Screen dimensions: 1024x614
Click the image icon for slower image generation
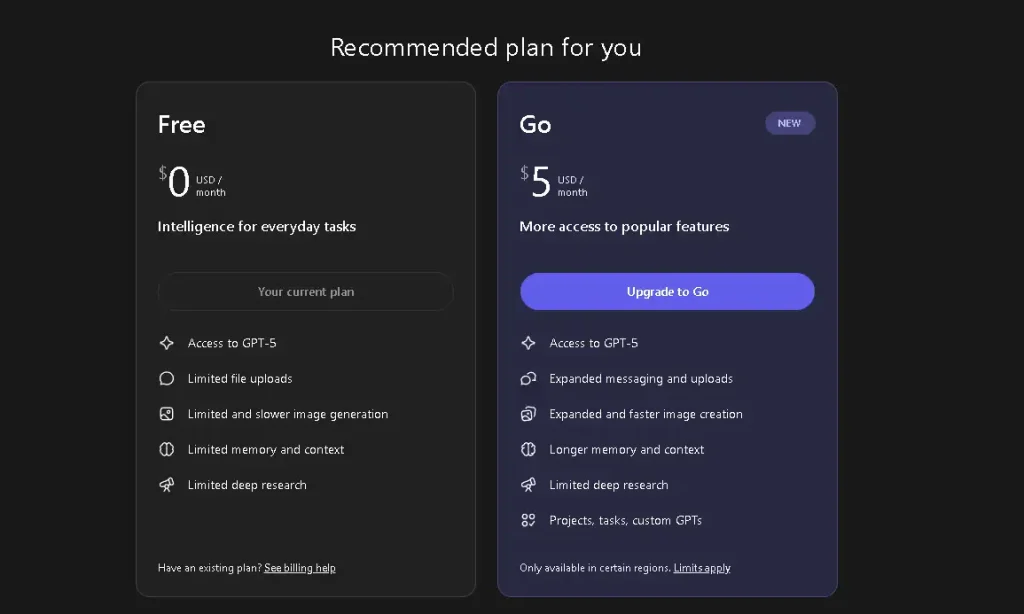[167, 414]
